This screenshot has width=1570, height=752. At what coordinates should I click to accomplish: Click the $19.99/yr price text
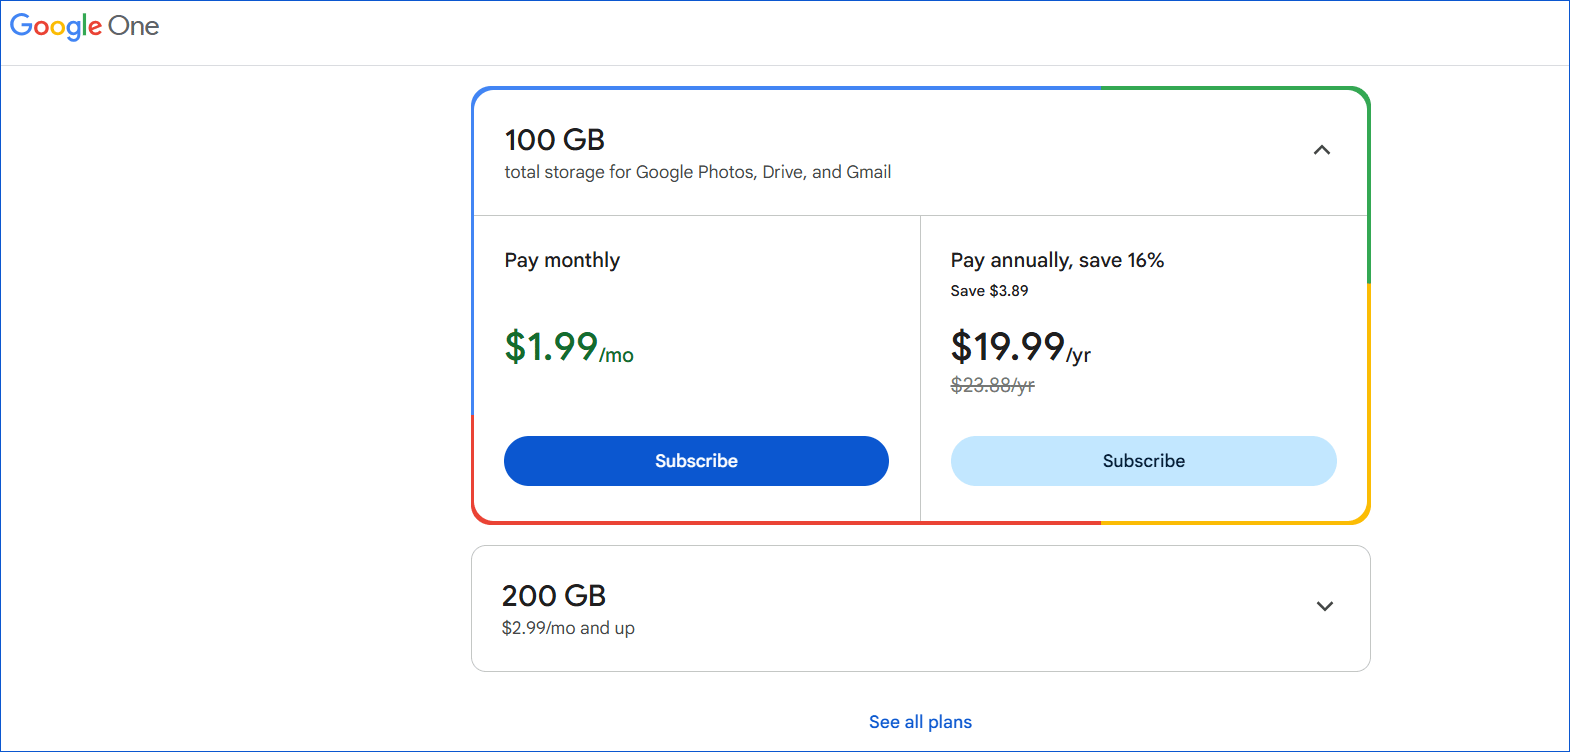click(x=1020, y=349)
